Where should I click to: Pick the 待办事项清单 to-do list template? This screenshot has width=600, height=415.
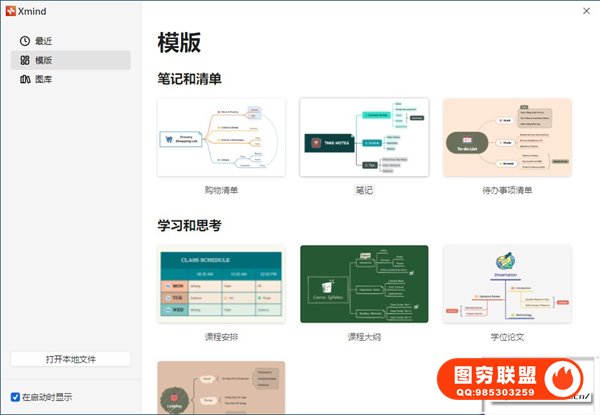[507, 137]
